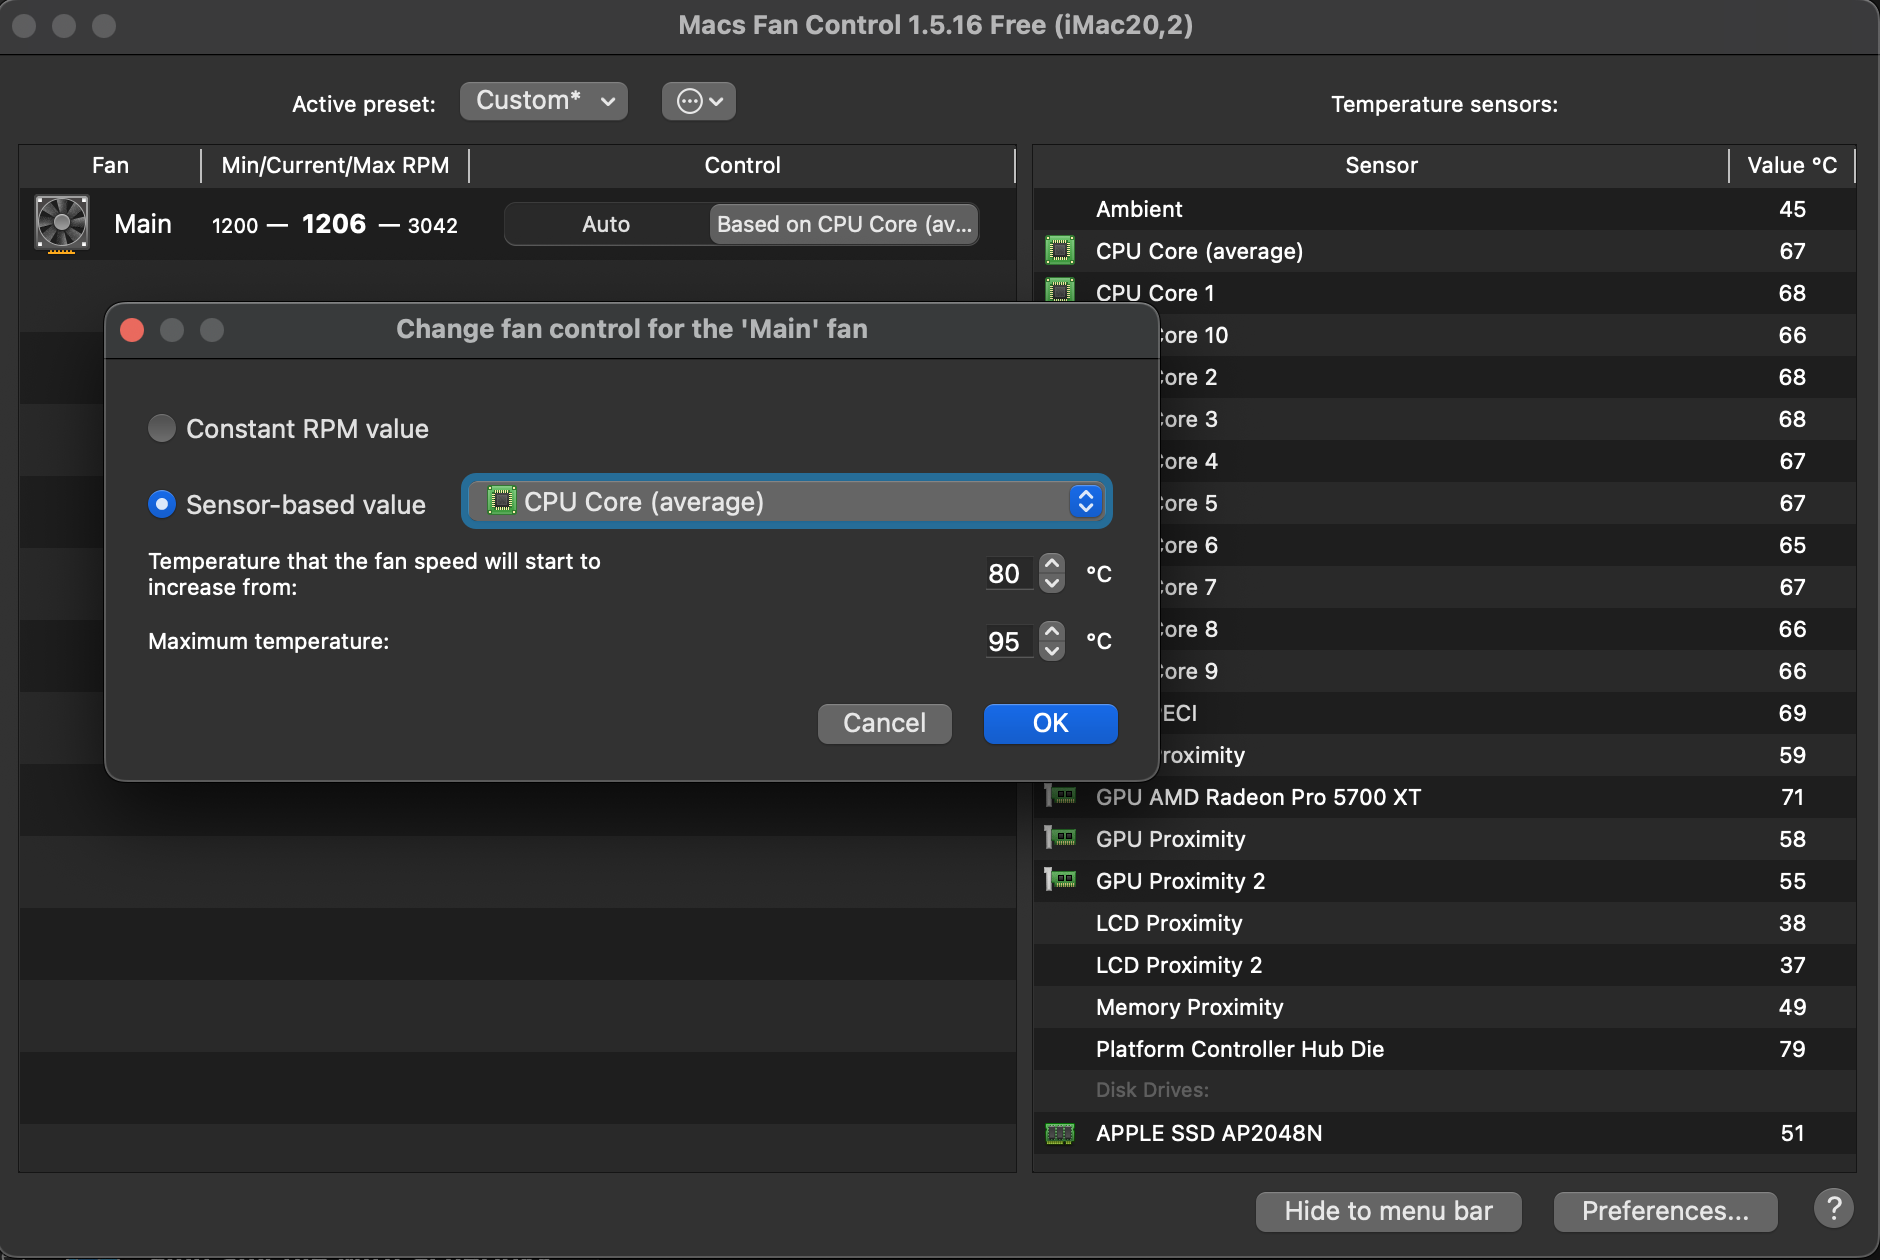Open the help question mark button
Screen dimensions: 1880x1260
1834,1209
